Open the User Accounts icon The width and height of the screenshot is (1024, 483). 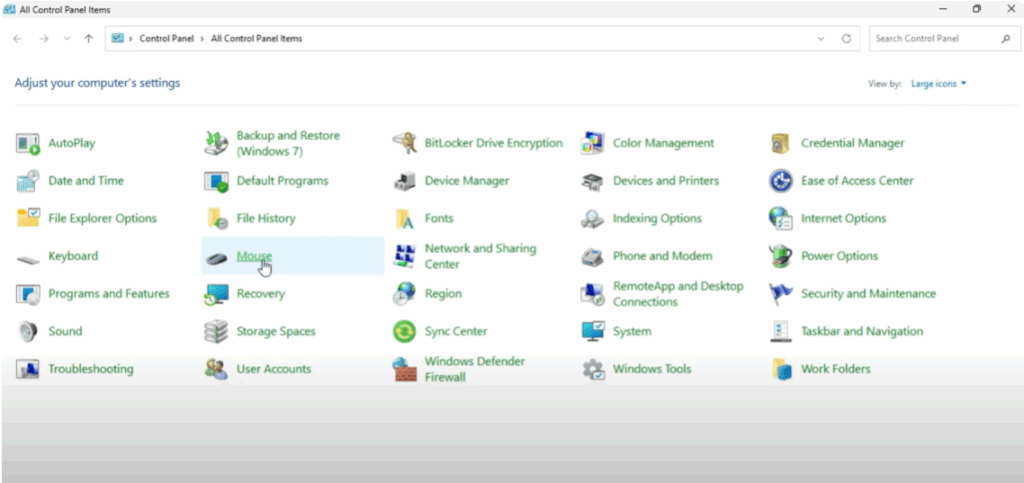coord(216,369)
